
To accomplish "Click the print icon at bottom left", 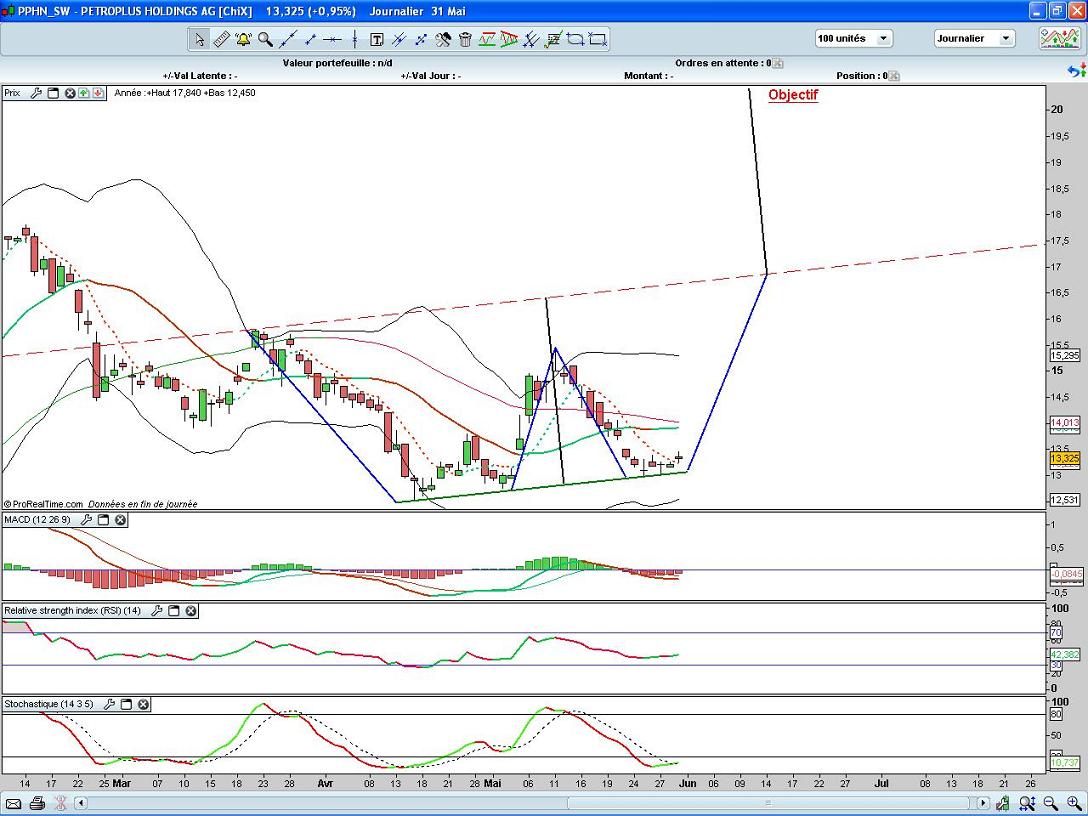I will [37, 803].
